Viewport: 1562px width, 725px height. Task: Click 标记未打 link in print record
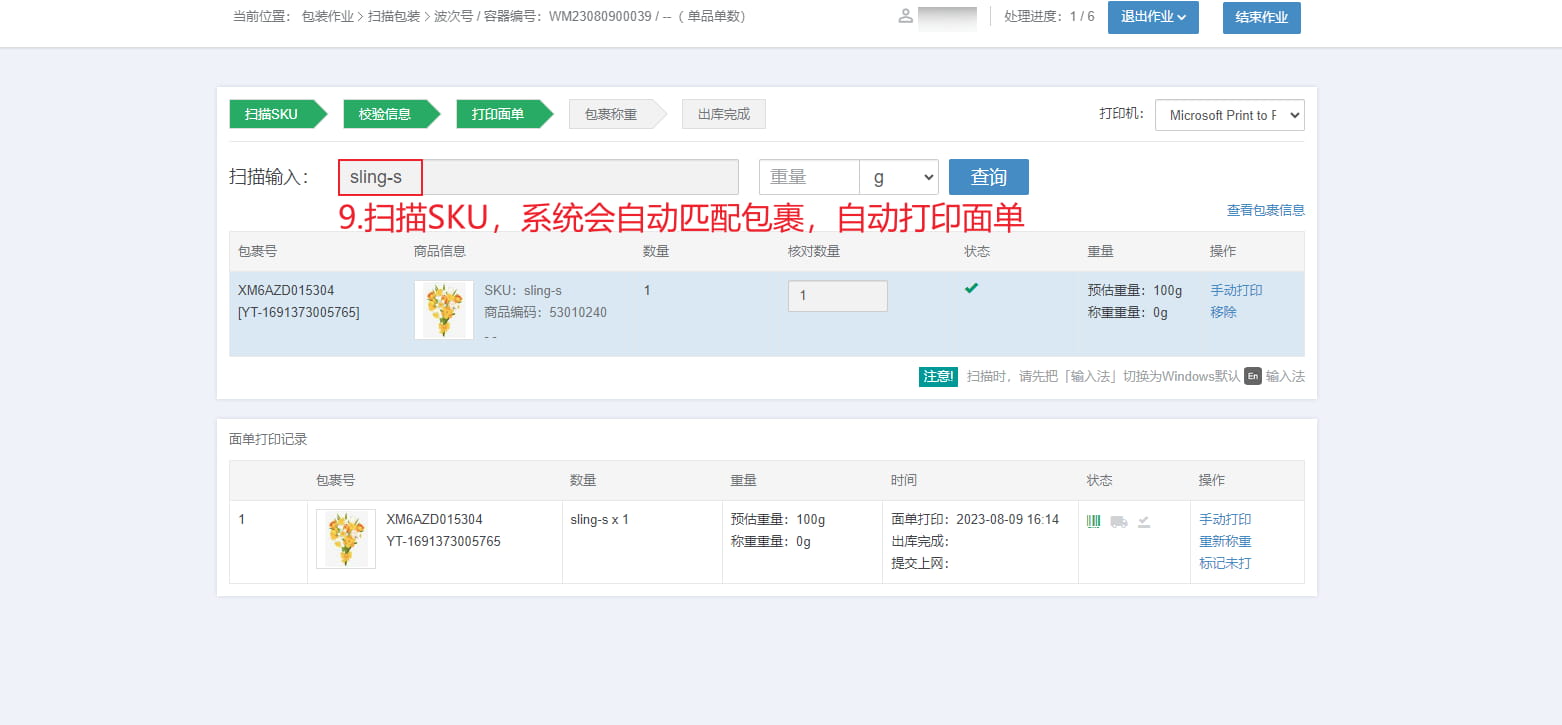pyautogui.click(x=1225, y=563)
